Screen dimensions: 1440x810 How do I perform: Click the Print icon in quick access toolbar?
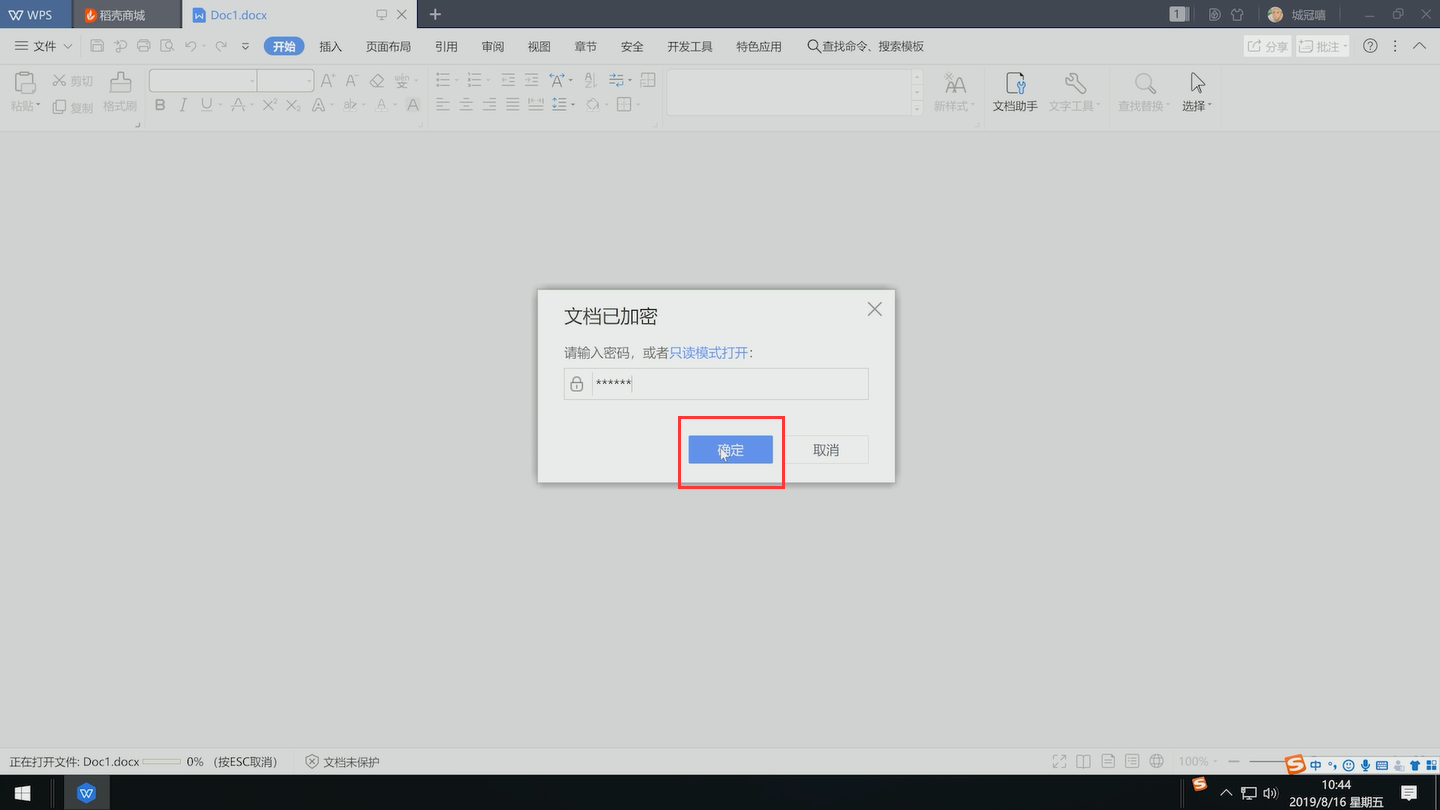pyautogui.click(x=144, y=46)
